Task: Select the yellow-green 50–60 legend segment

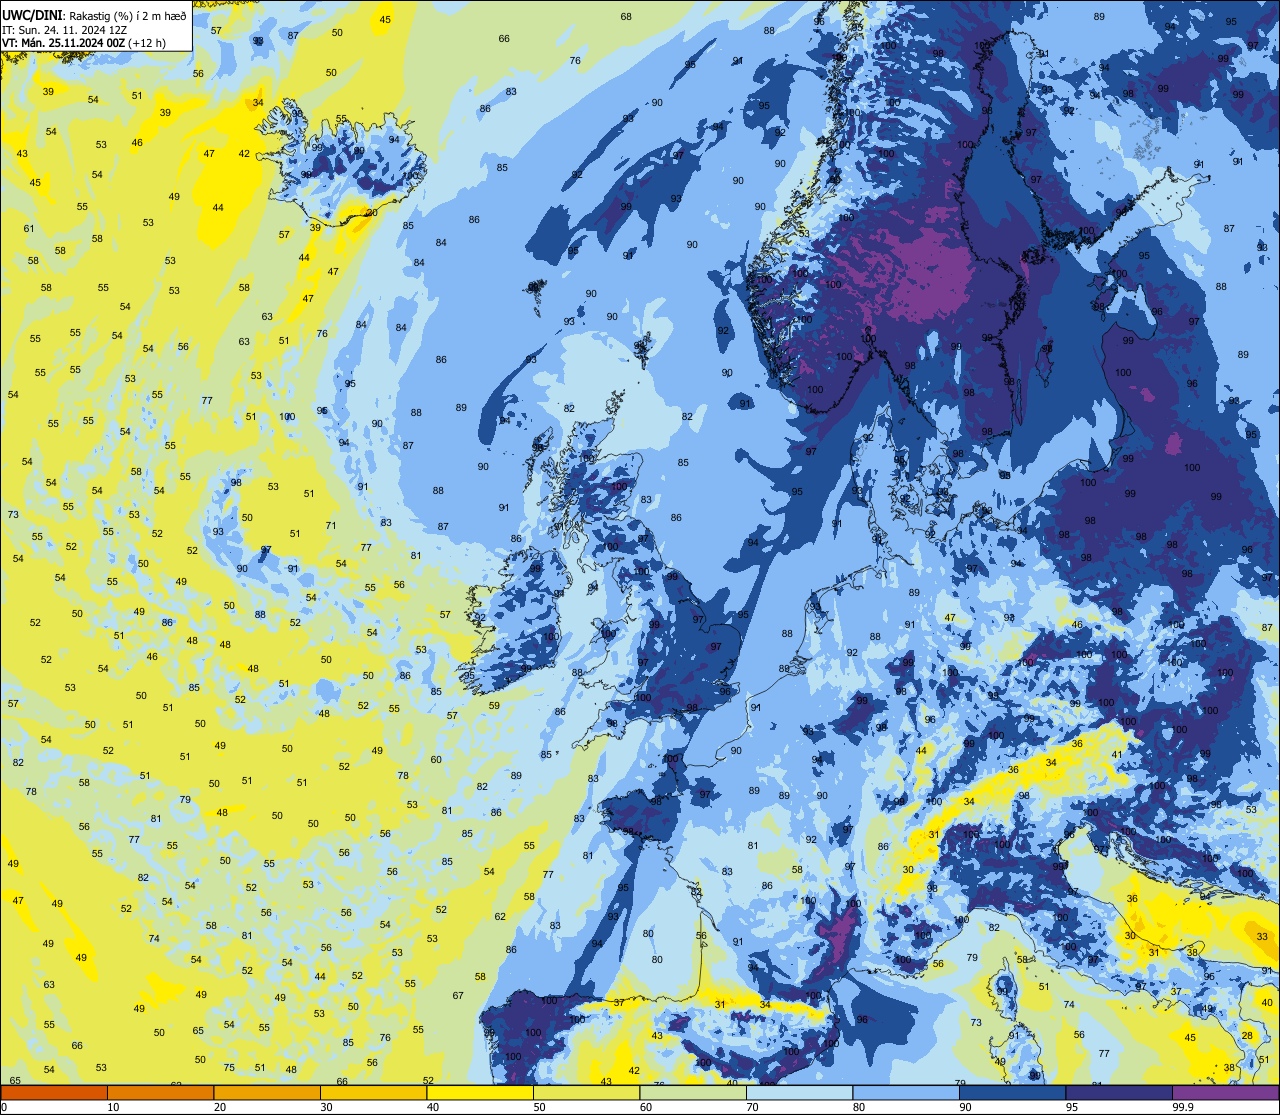Action: [x=586, y=1093]
